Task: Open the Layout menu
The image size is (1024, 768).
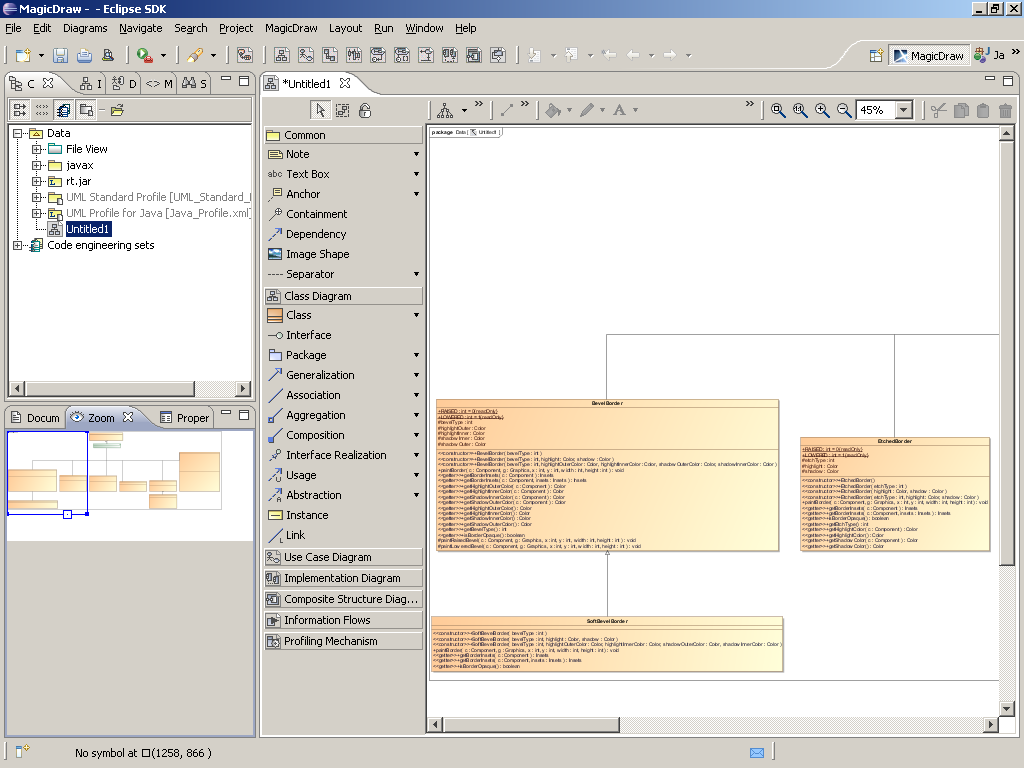Action: pyautogui.click(x=345, y=28)
